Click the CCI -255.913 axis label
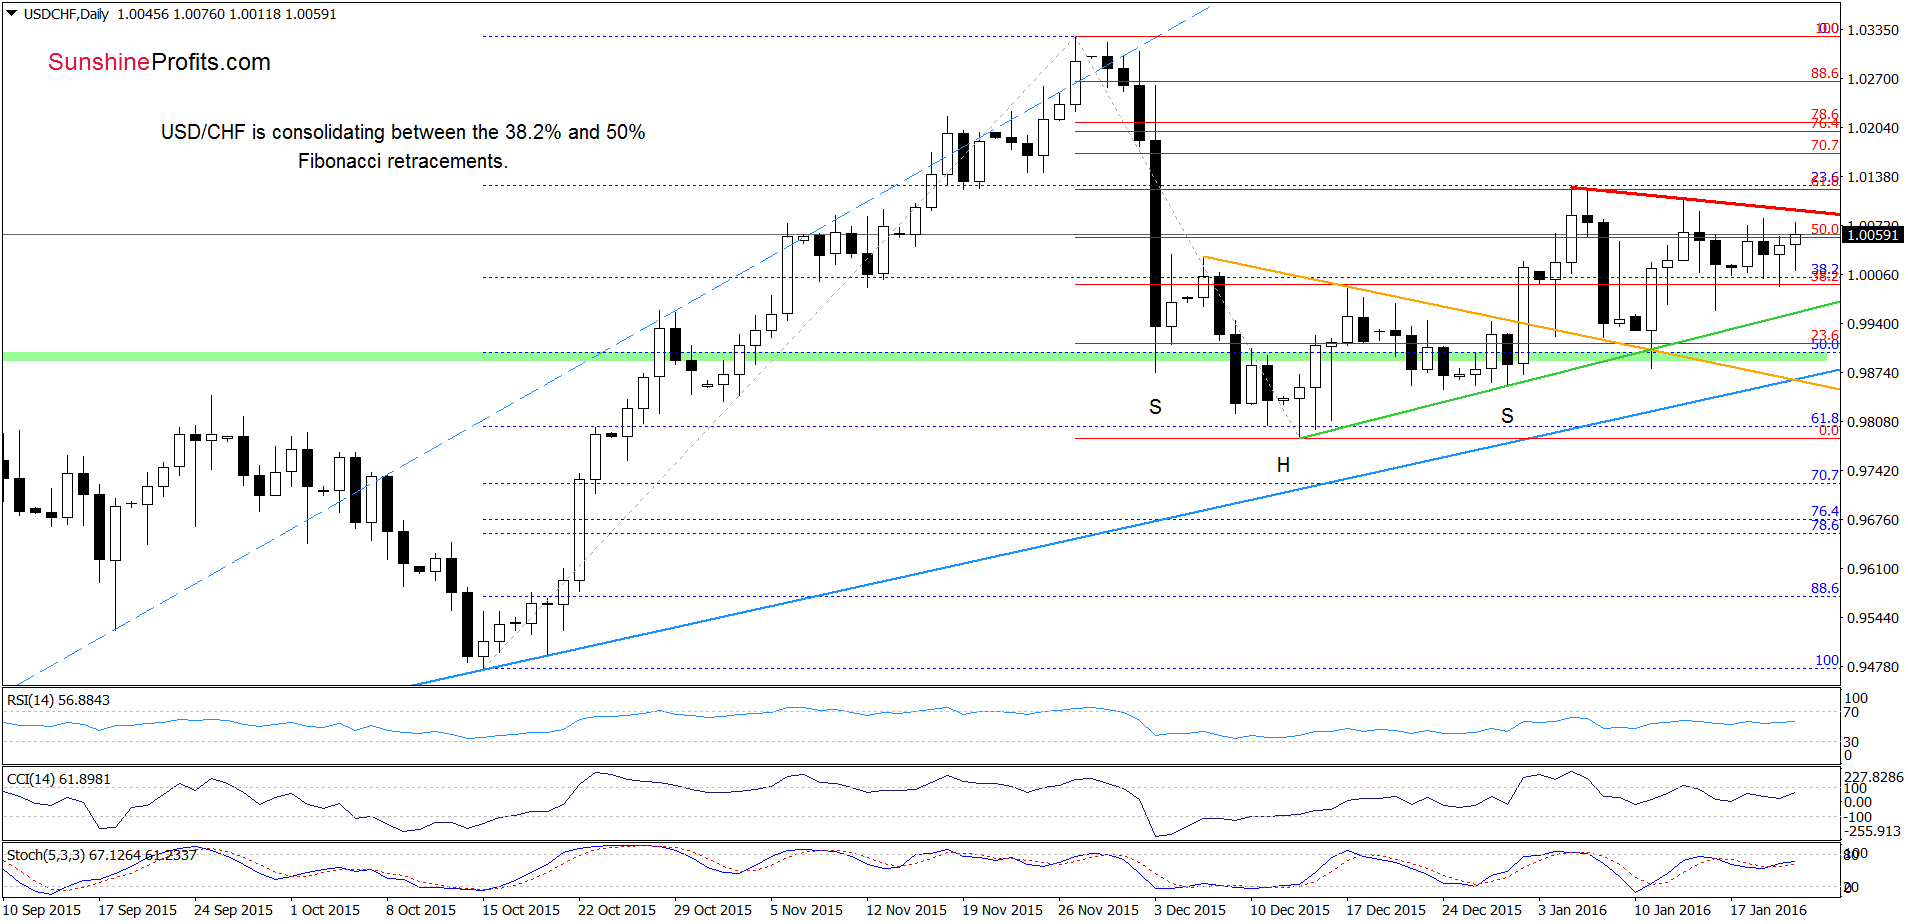This screenshot has height=924, width=1908. click(x=1873, y=831)
